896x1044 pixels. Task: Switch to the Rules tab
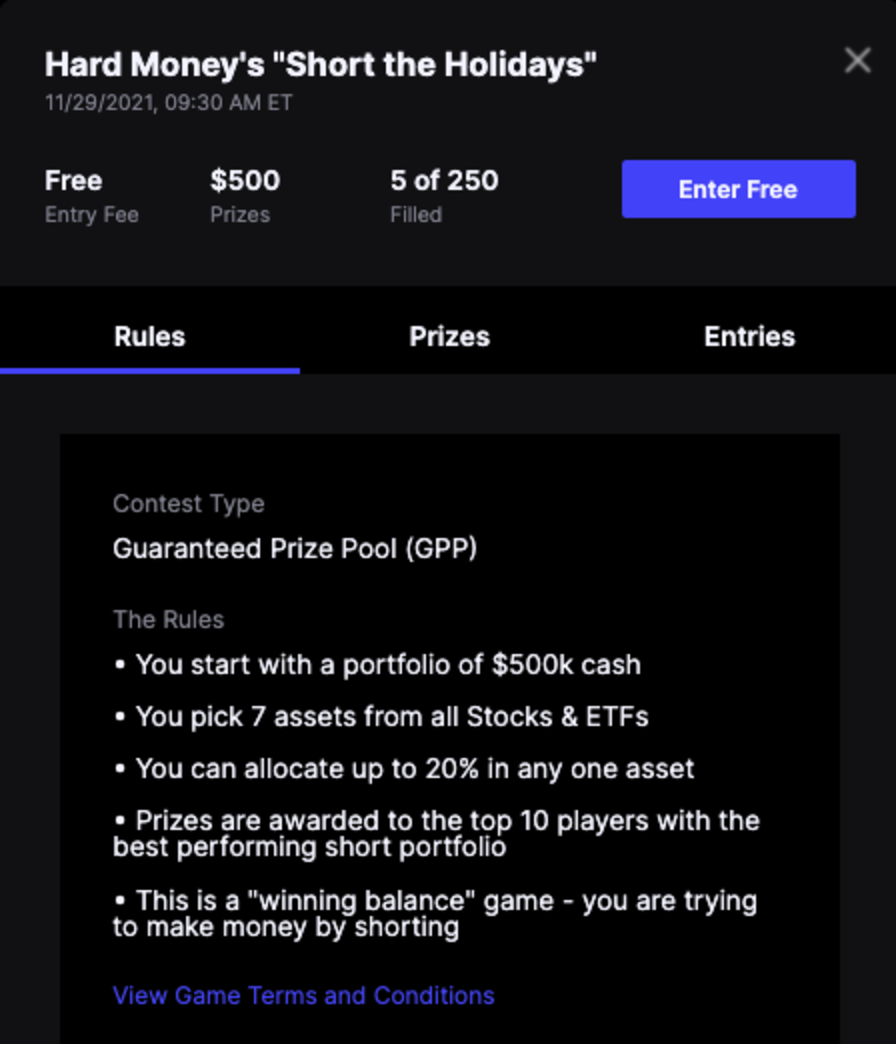click(x=150, y=337)
